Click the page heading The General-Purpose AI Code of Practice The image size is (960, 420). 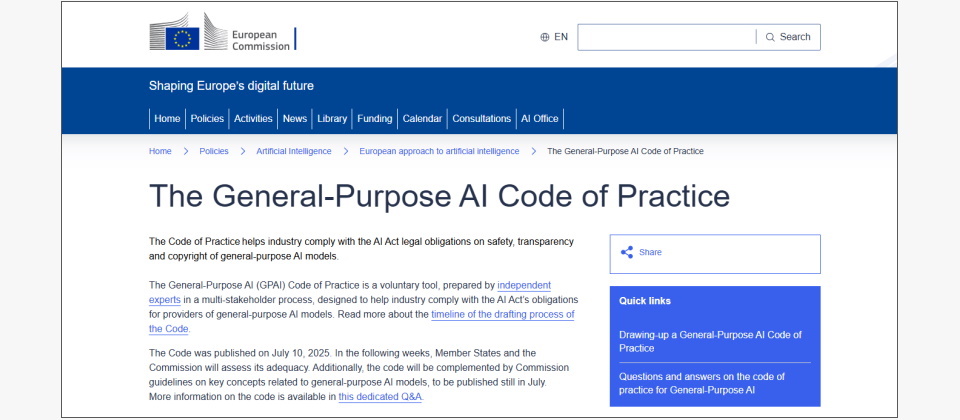point(439,196)
